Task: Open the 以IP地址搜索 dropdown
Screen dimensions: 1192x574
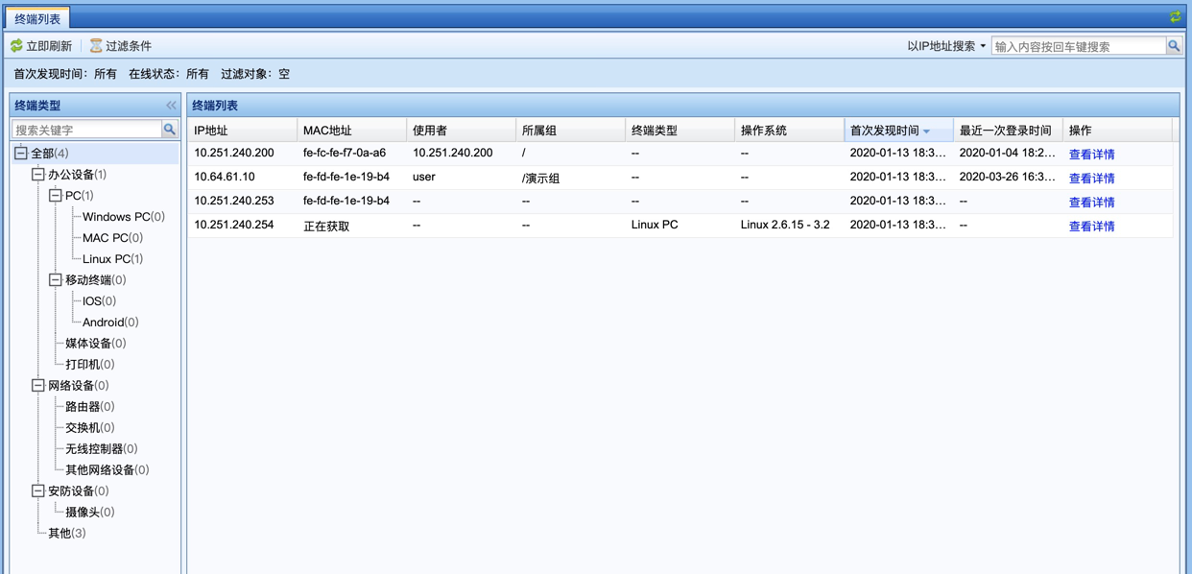Action: coord(947,46)
